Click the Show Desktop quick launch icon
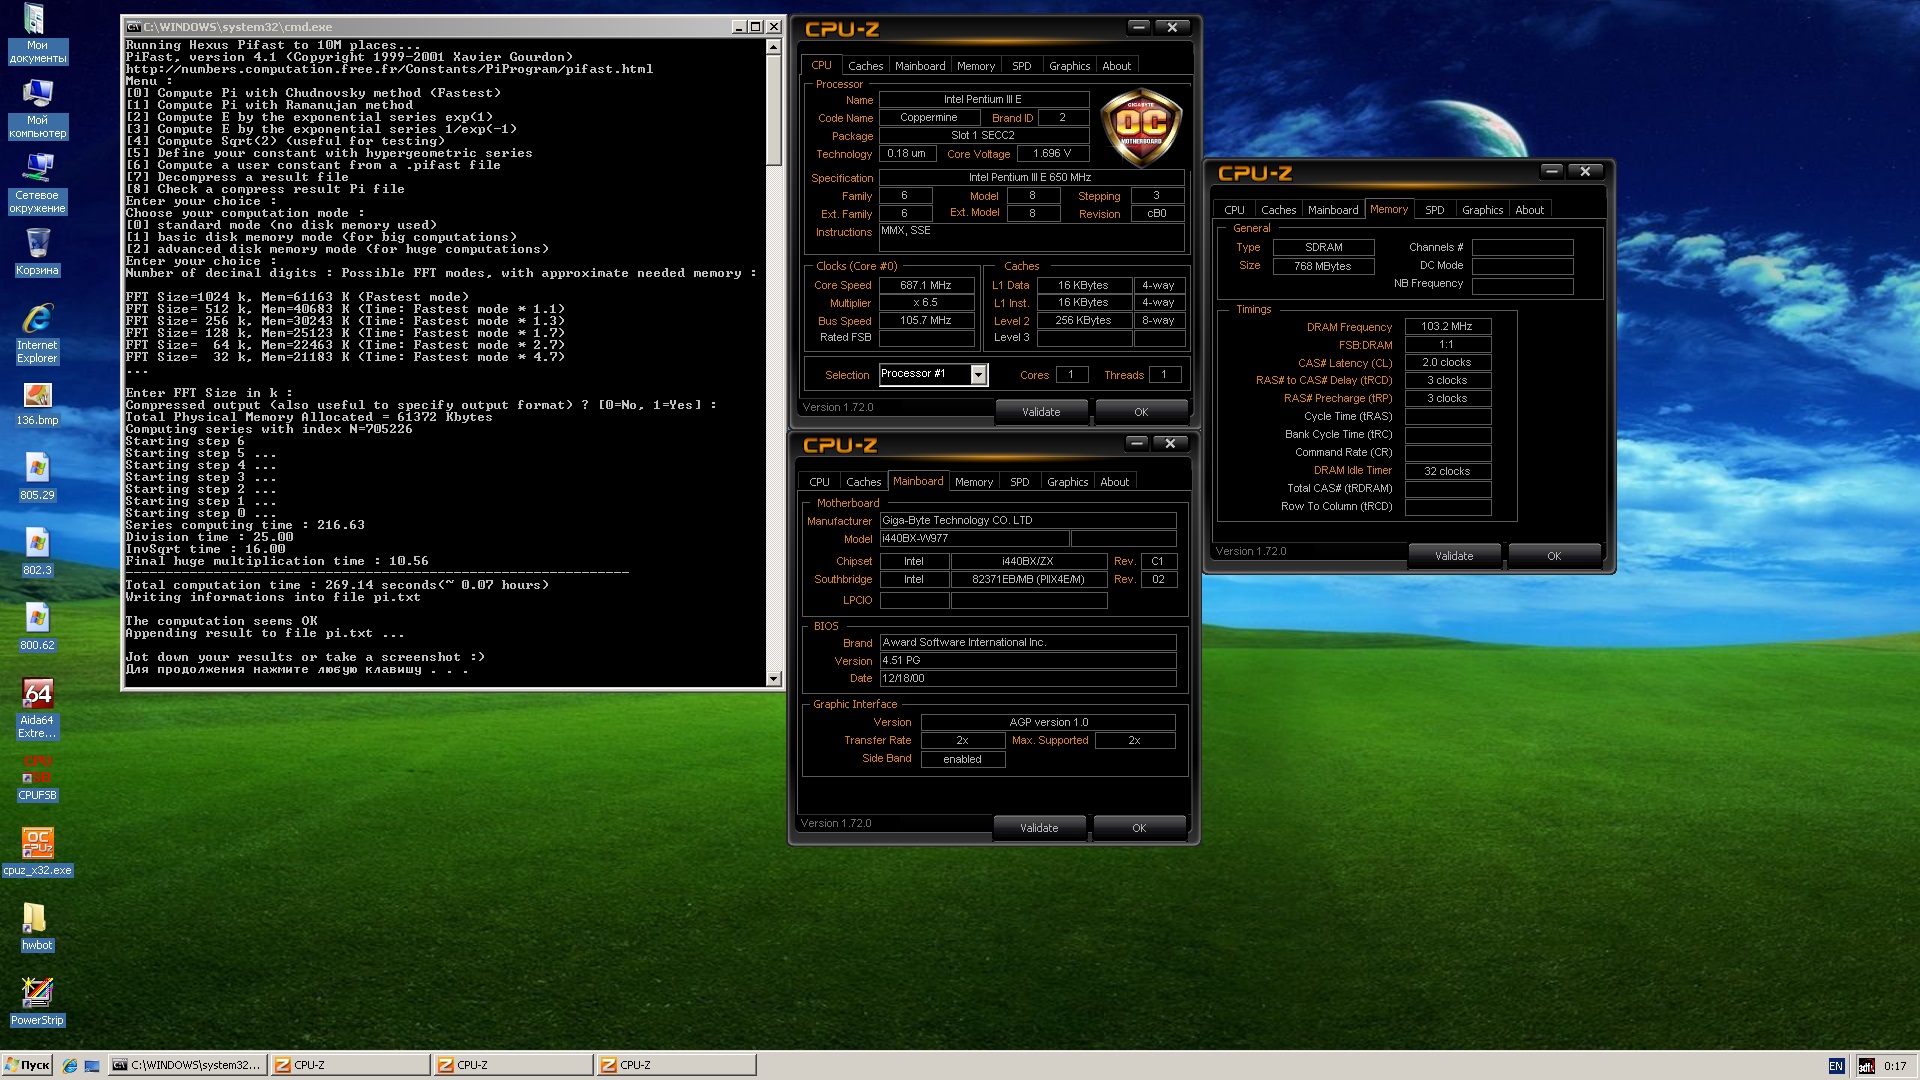The image size is (1920, 1080). click(92, 1065)
